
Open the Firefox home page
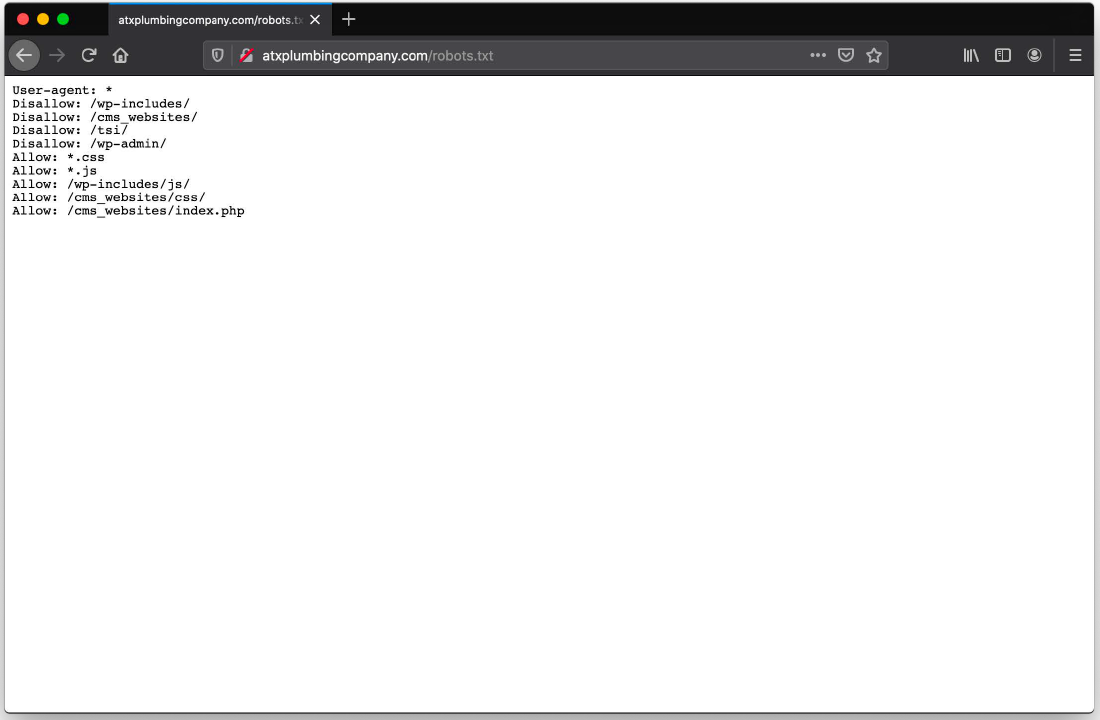point(120,56)
